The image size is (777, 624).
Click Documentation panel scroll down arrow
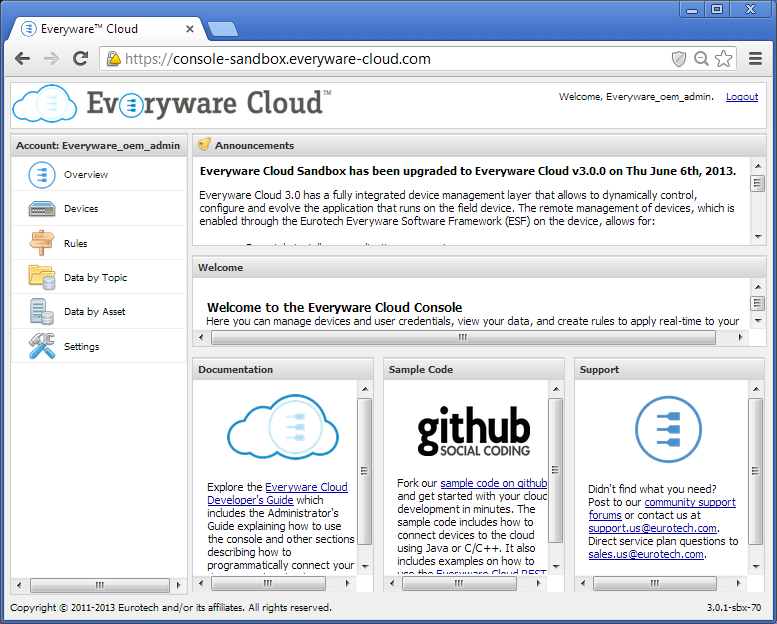coord(365,566)
